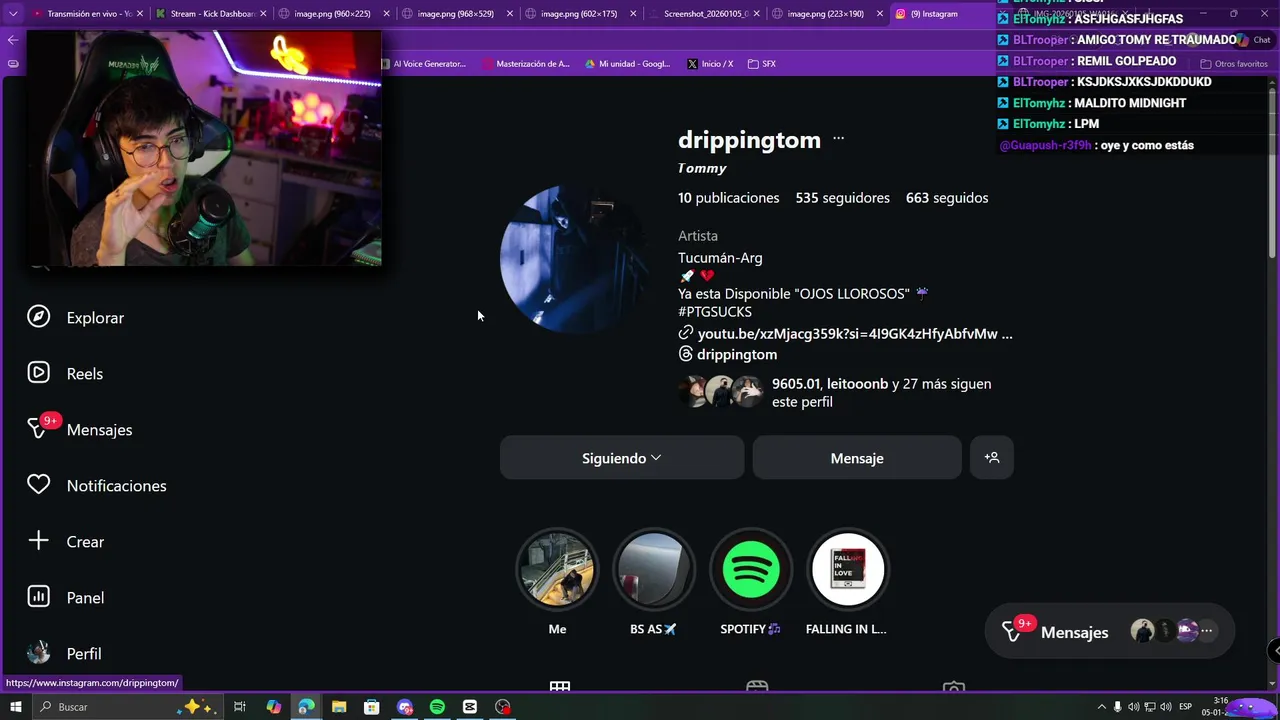1280x720 pixels.
Task: Show hidden system tray icons arrow
Action: 1102,707
